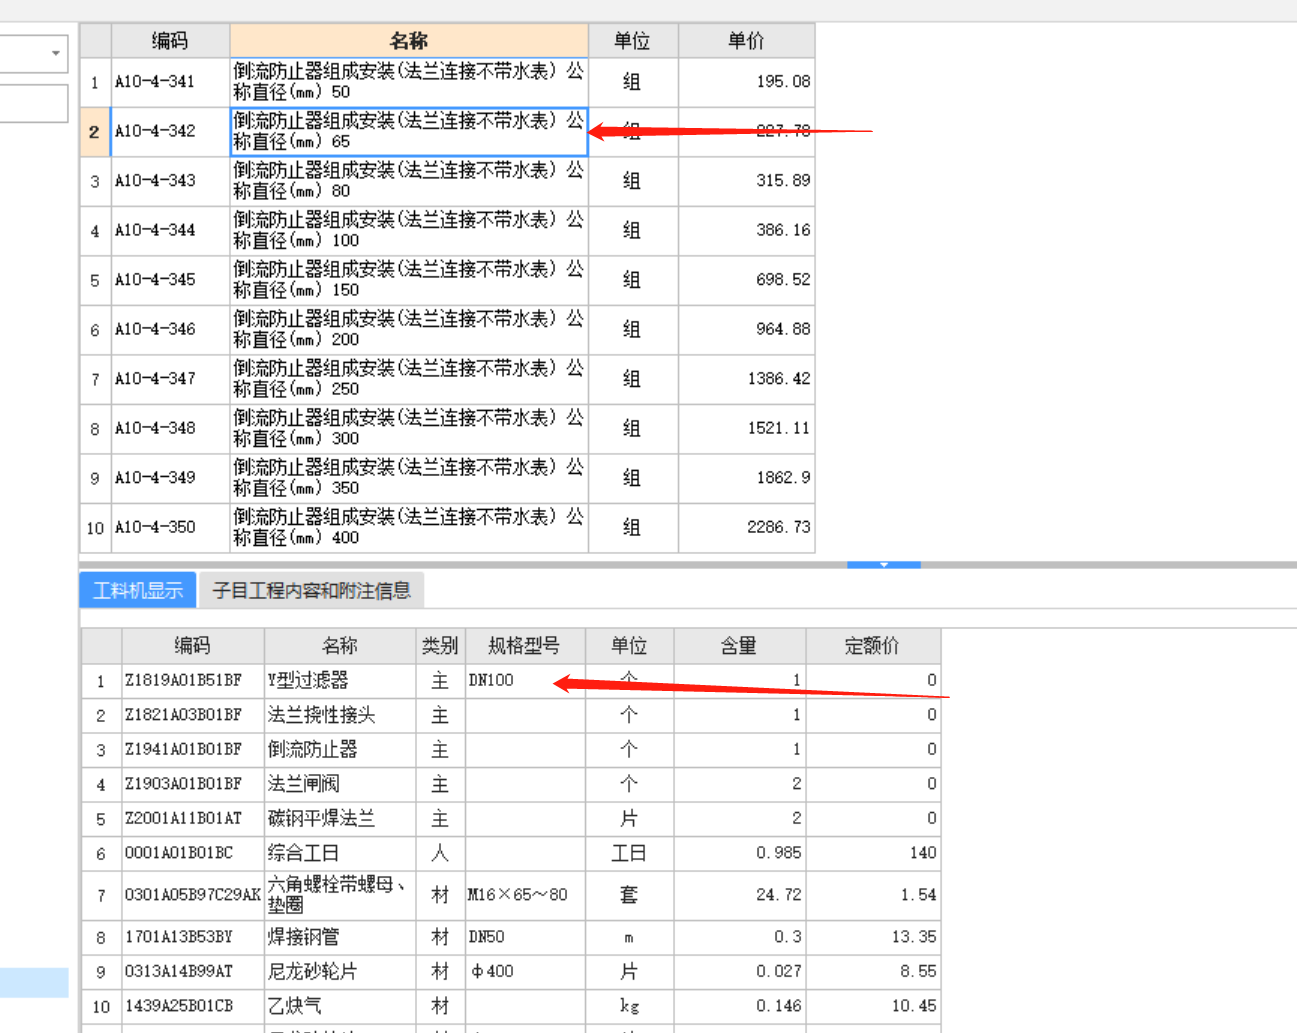Click the name cell ending in 公称直径(mm) 65
Image resolution: width=1297 pixels, height=1033 pixels.
click(409, 131)
